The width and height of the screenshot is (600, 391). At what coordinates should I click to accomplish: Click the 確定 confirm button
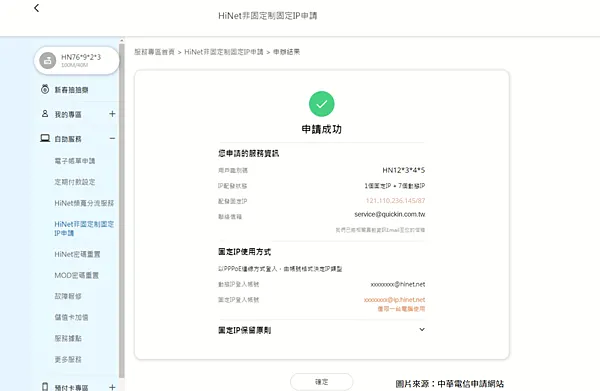[x=321, y=381]
